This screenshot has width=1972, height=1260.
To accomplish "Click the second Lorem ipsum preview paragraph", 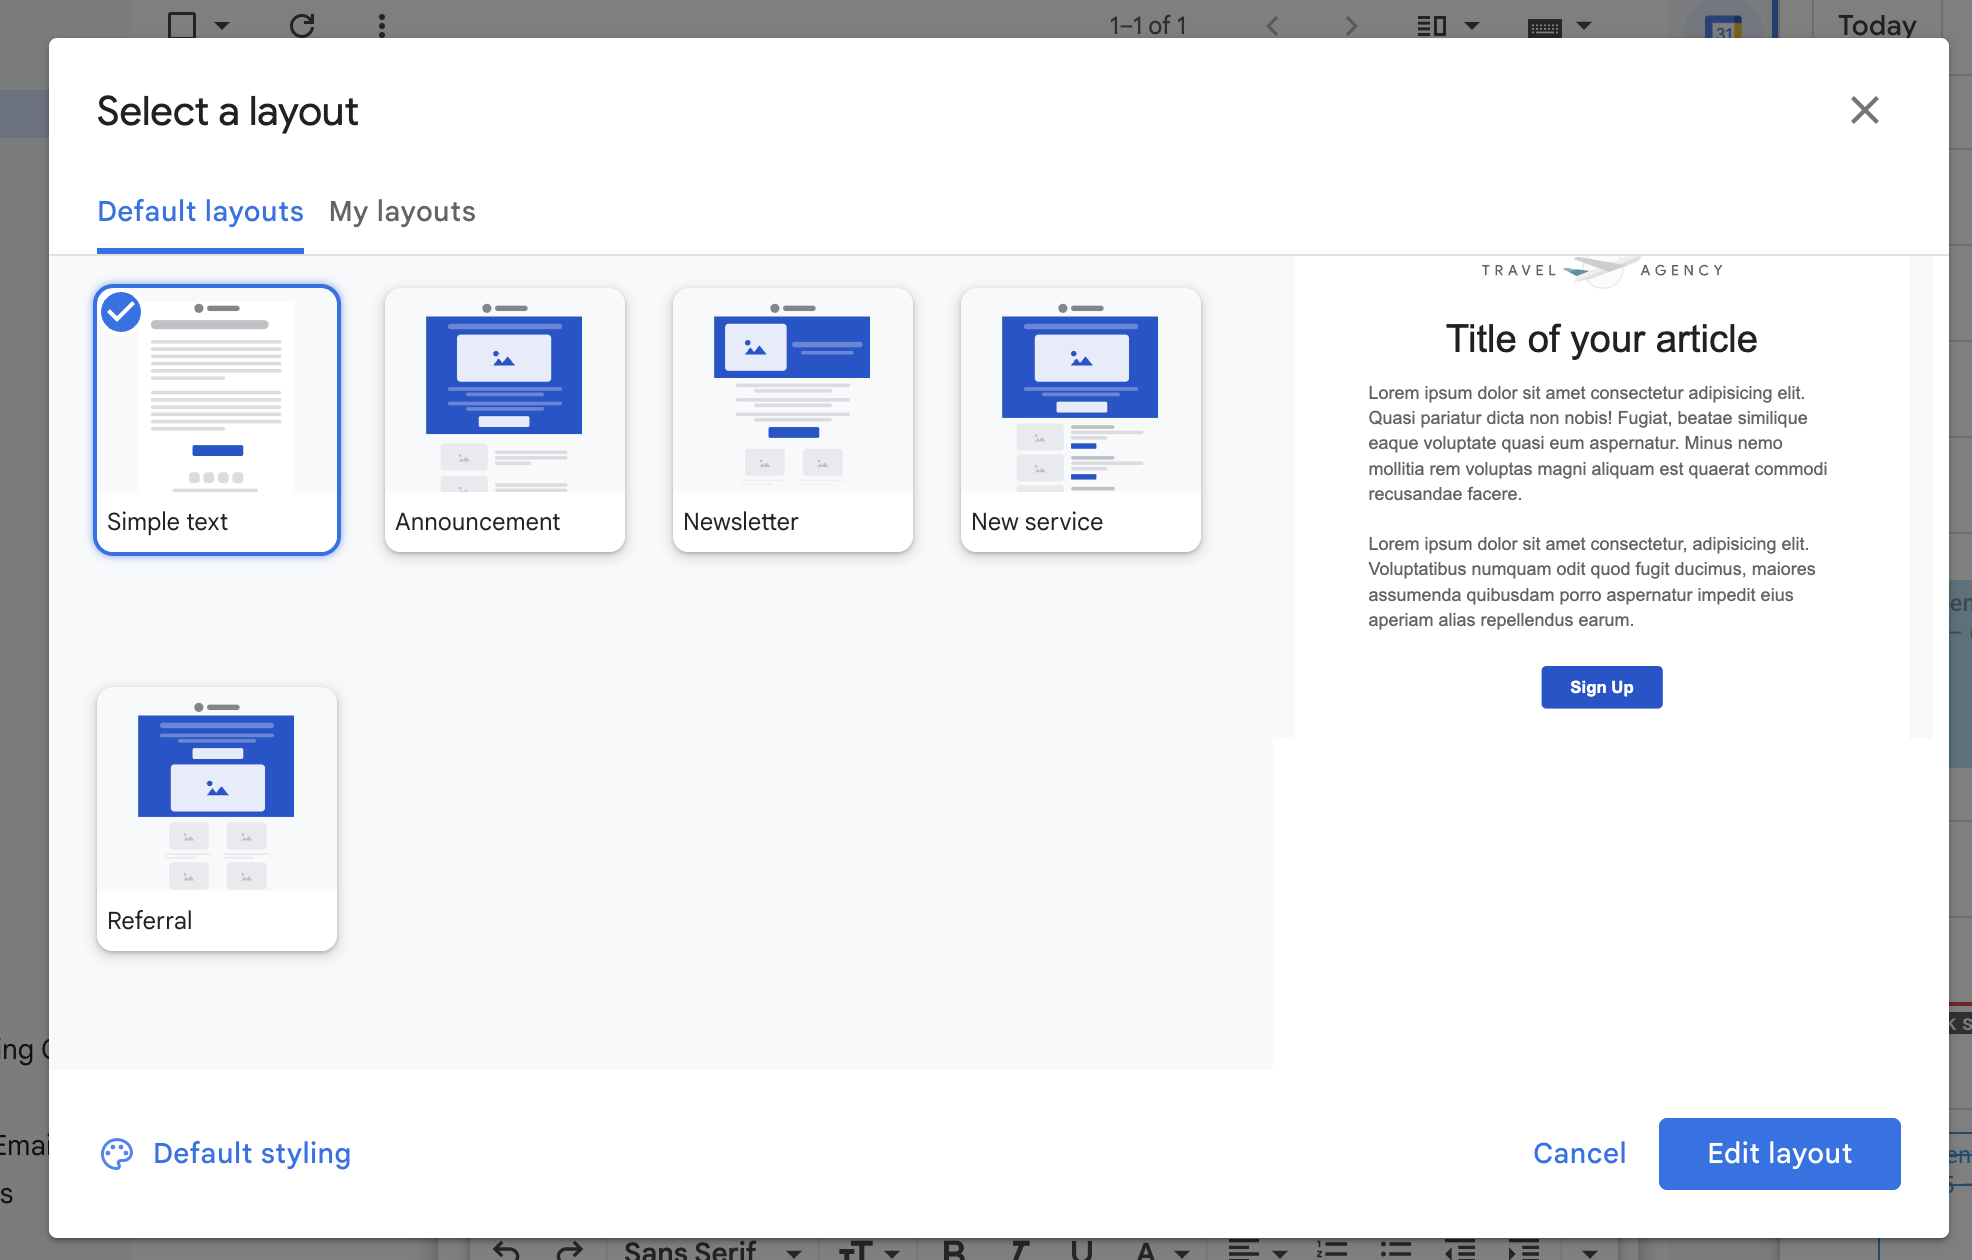I will [x=1592, y=582].
